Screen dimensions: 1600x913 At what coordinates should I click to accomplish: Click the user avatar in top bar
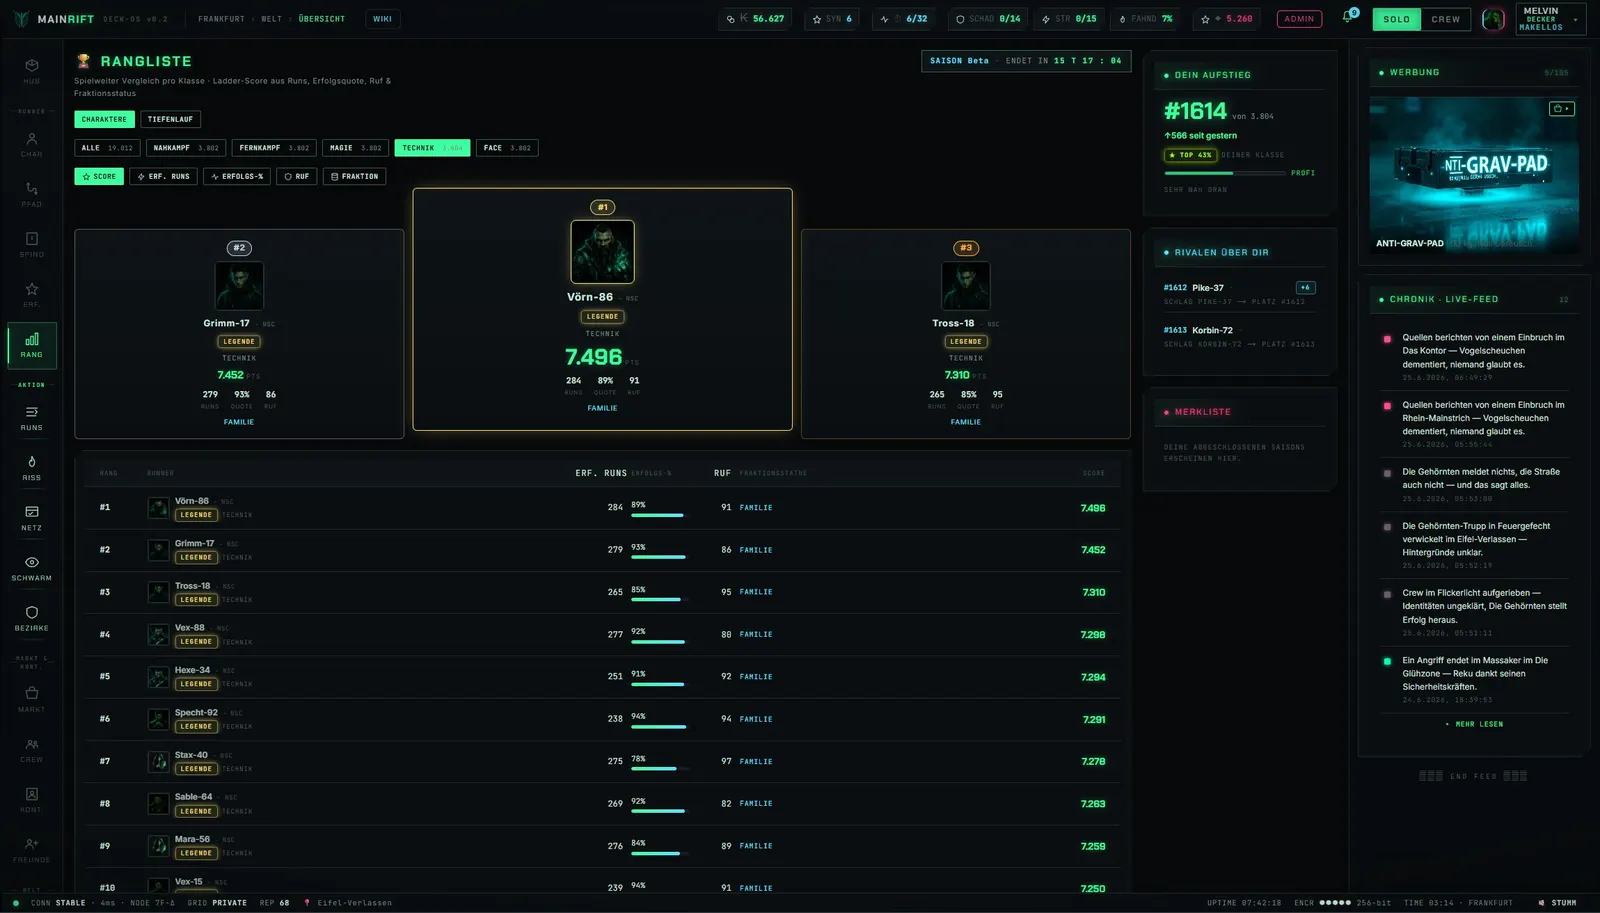pos(1493,19)
